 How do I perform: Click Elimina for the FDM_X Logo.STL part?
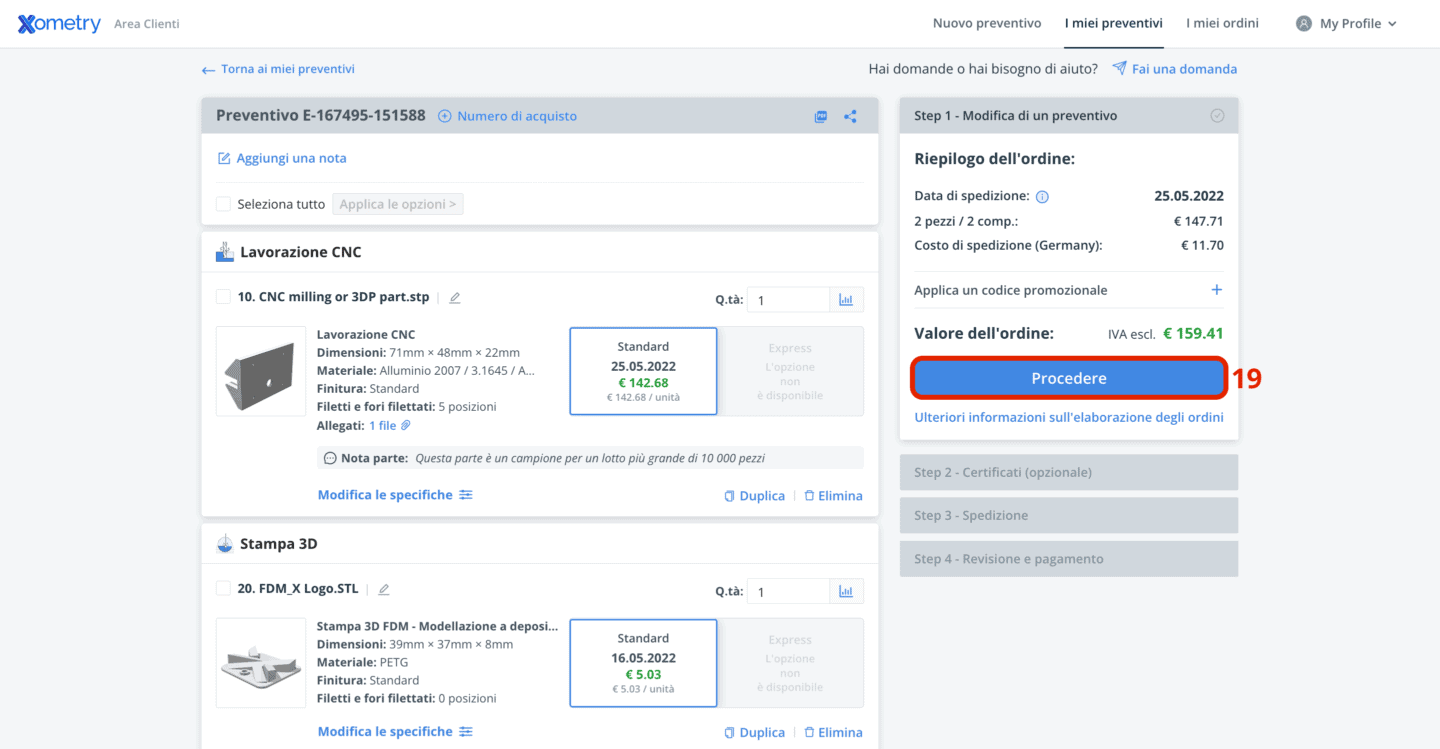pos(833,733)
